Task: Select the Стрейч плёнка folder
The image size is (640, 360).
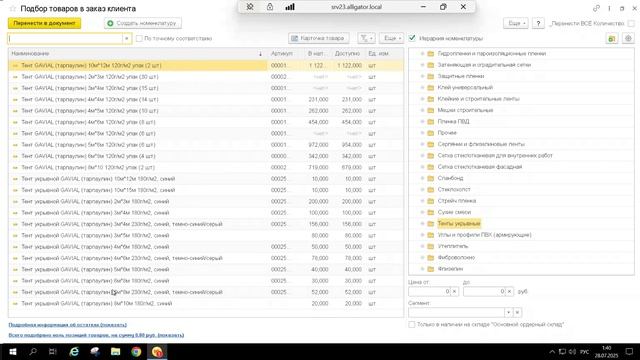Action: 456,201
